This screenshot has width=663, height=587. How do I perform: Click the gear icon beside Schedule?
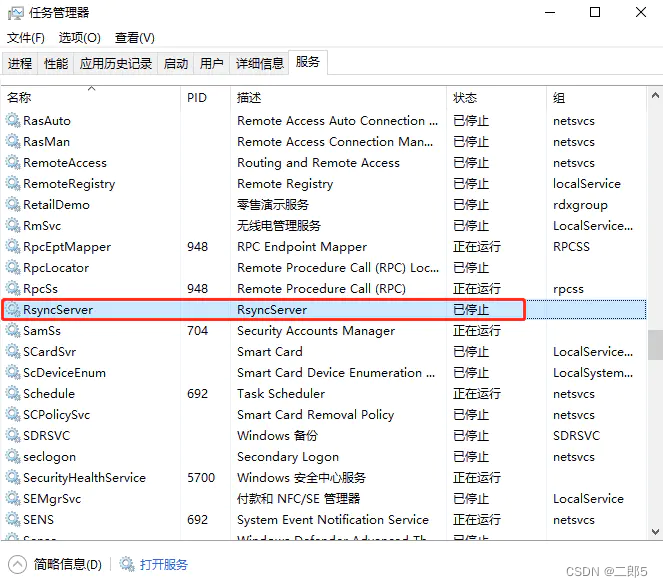13,393
